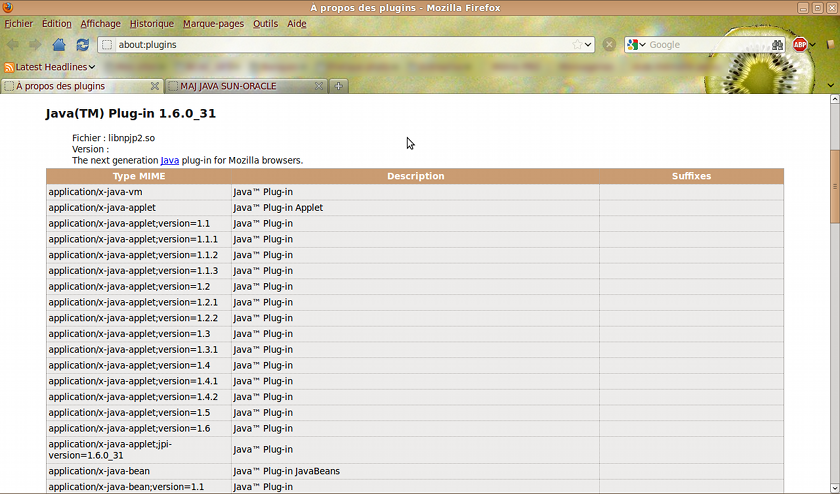Click 'application/x-java-applet;version=1.6' cell

point(139,429)
